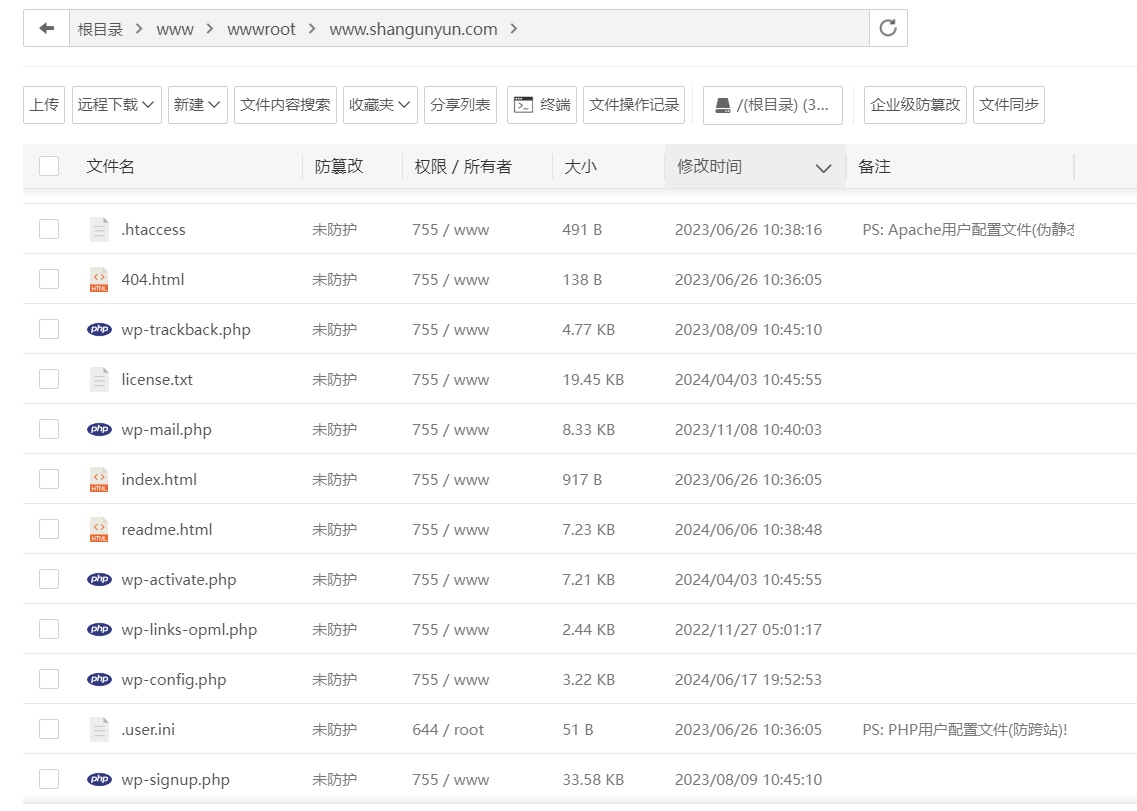
Task: Open the readme.html file name
Action: pyautogui.click(x=167, y=530)
